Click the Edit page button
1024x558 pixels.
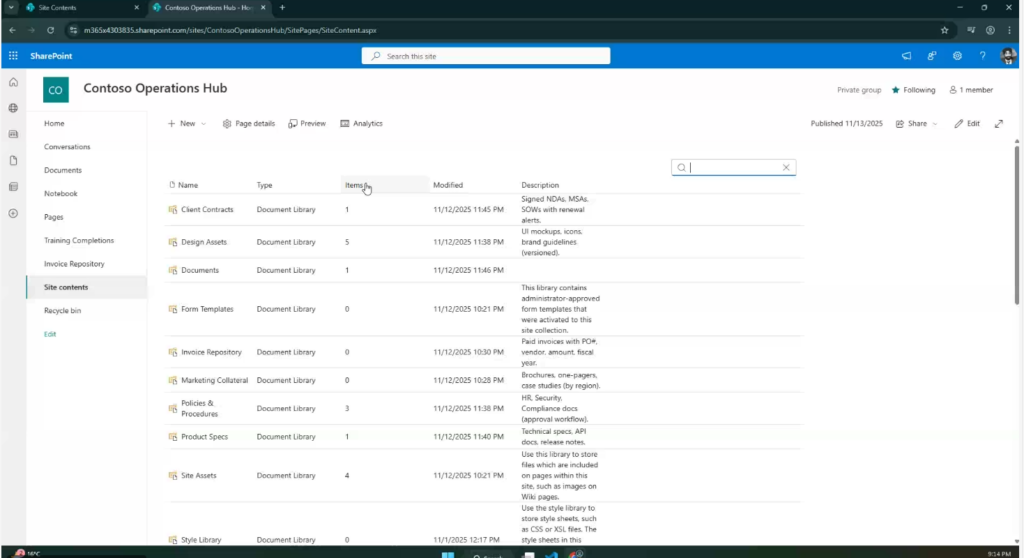click(967, 124)
